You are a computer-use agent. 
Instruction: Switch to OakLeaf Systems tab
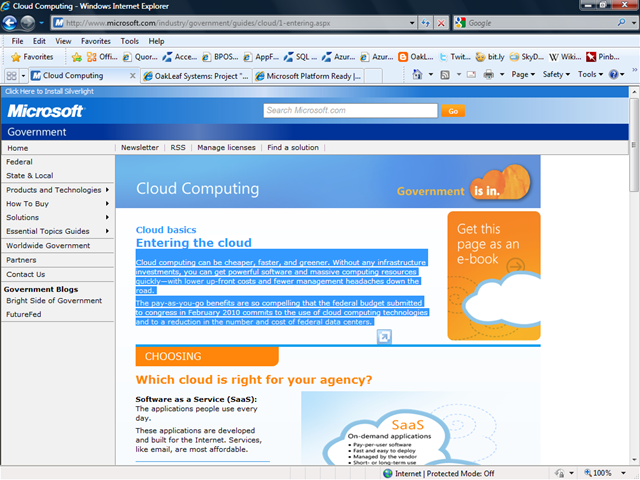pyautogui.click(x=196, y=76)
